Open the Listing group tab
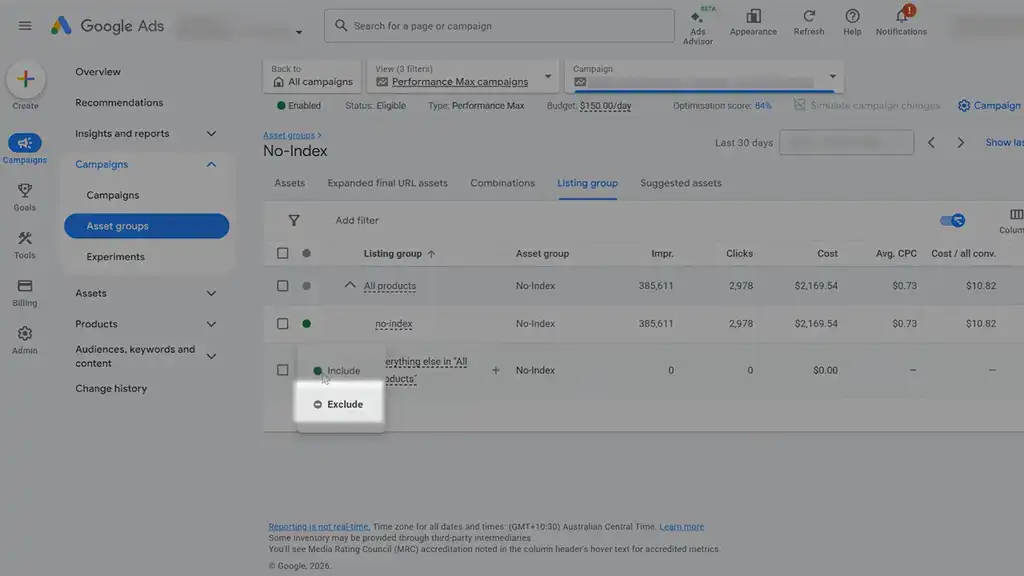This screenshot has height=576, width=1024. [587, 184]
